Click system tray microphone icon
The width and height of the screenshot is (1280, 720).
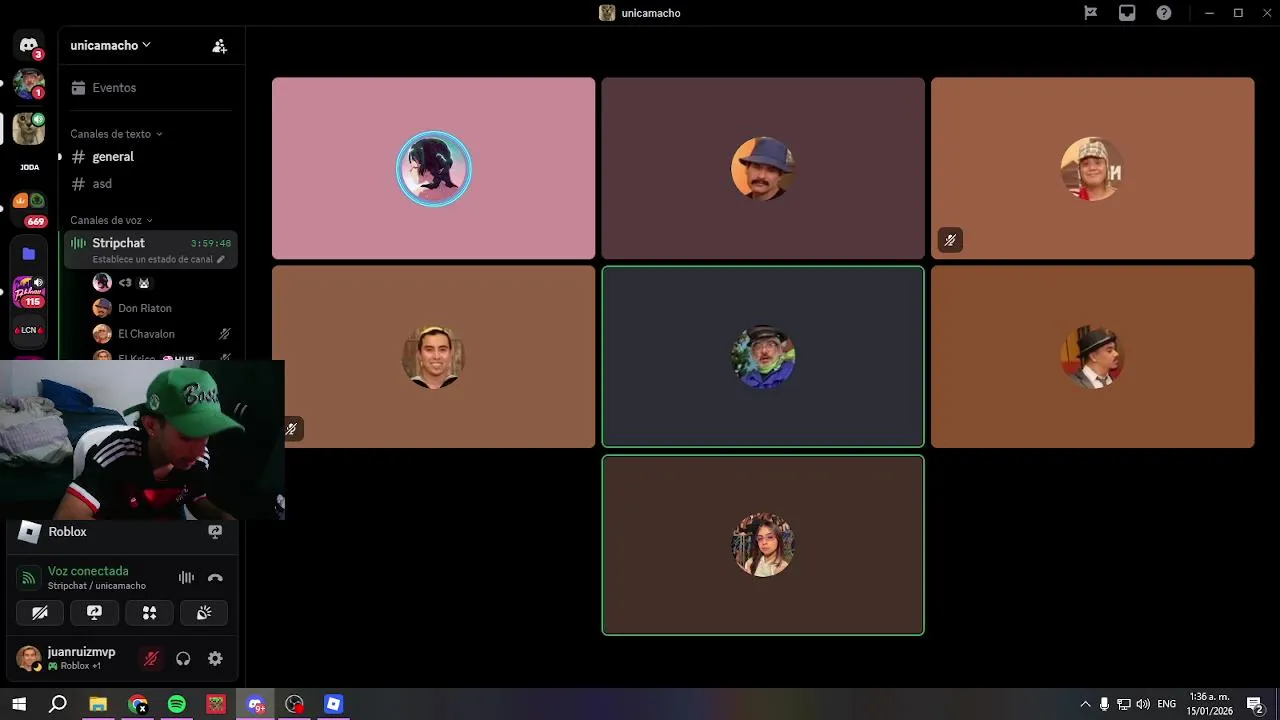1104,704
